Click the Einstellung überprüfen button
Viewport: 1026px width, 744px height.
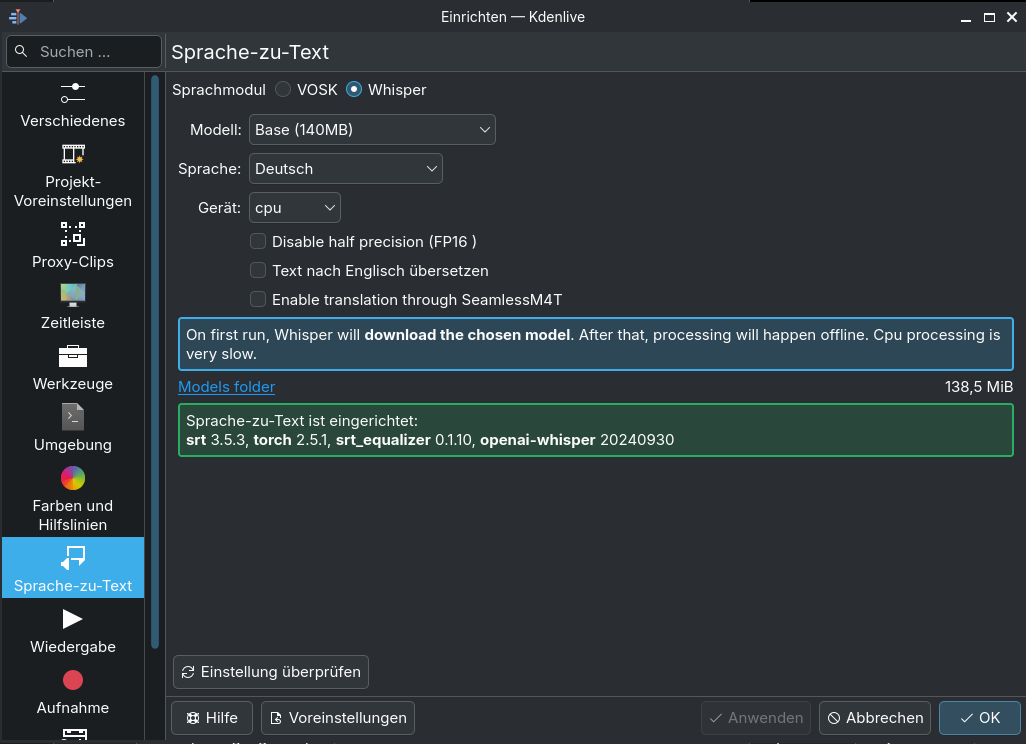coord(271,672)
